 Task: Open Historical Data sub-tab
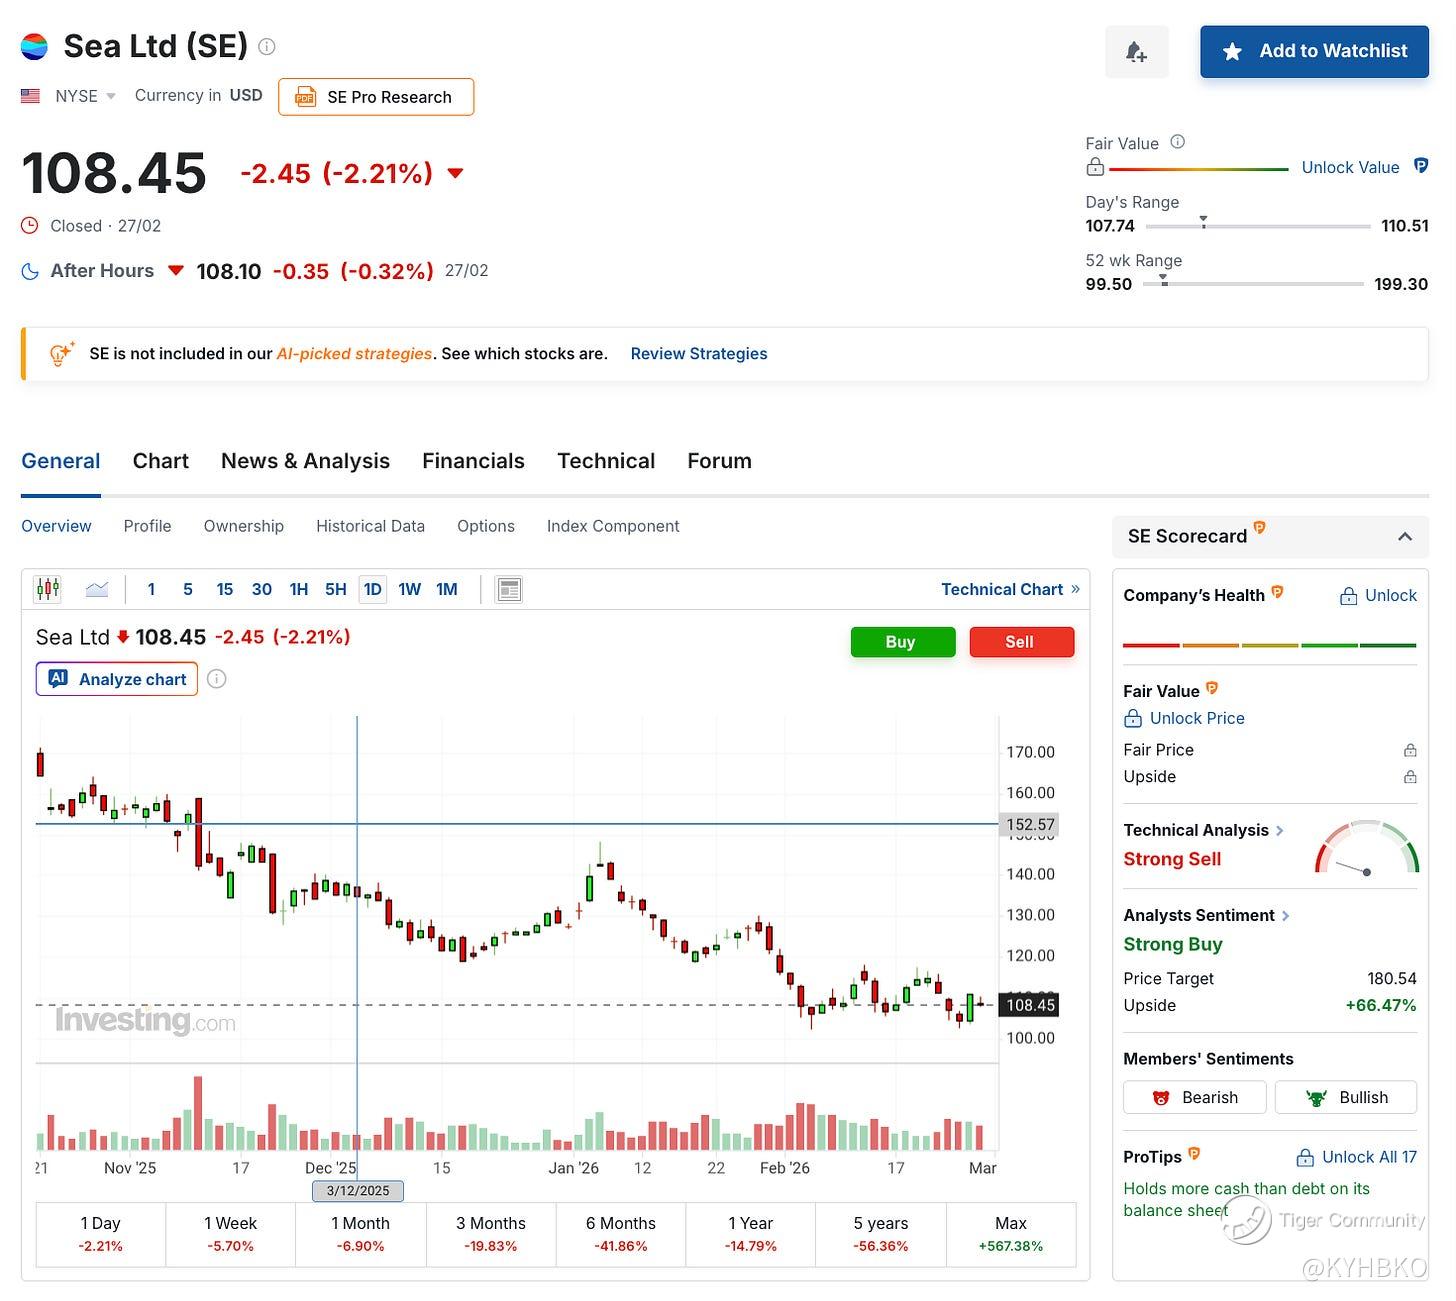370,526
